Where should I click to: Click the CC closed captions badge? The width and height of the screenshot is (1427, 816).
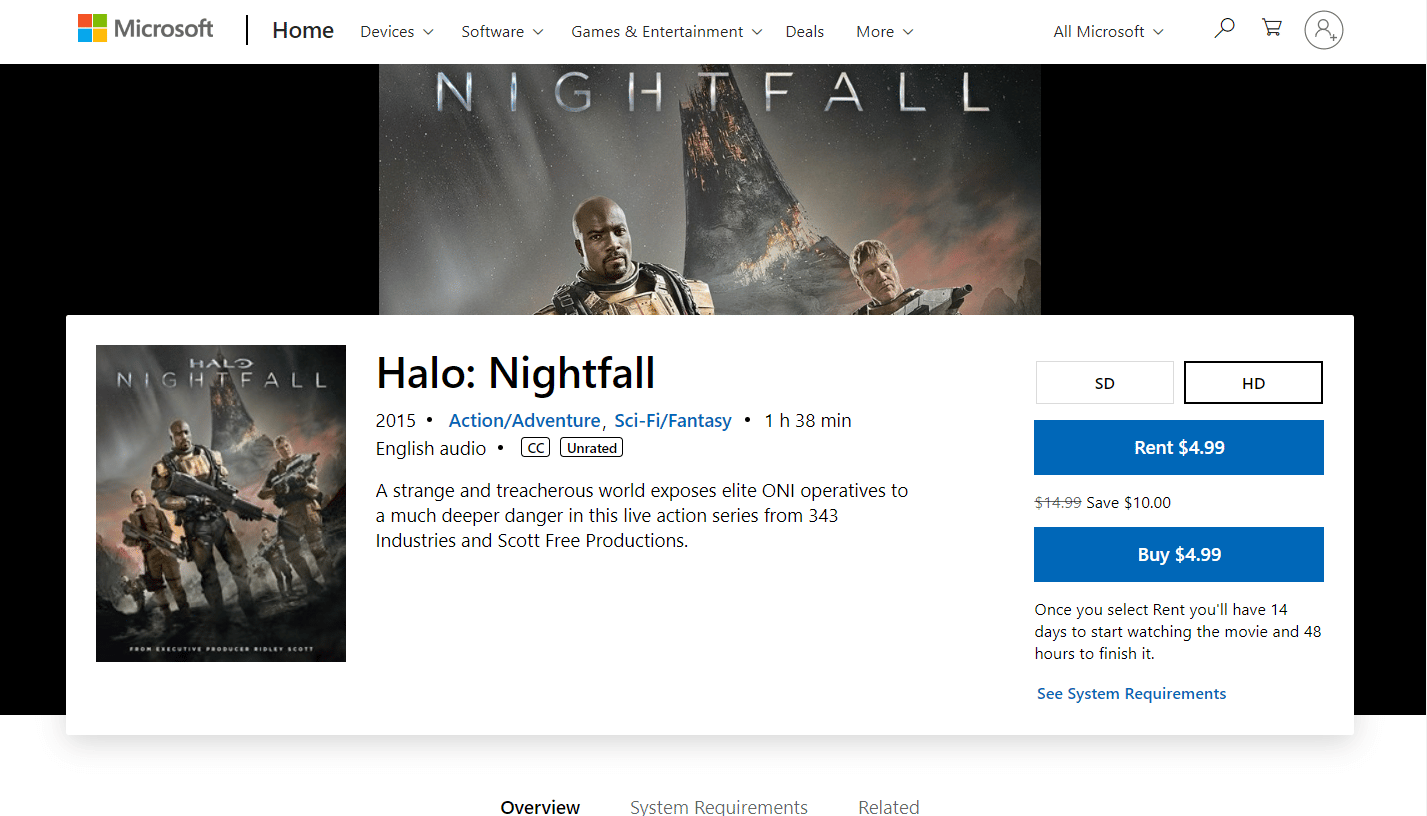click(x=534, y=447)
